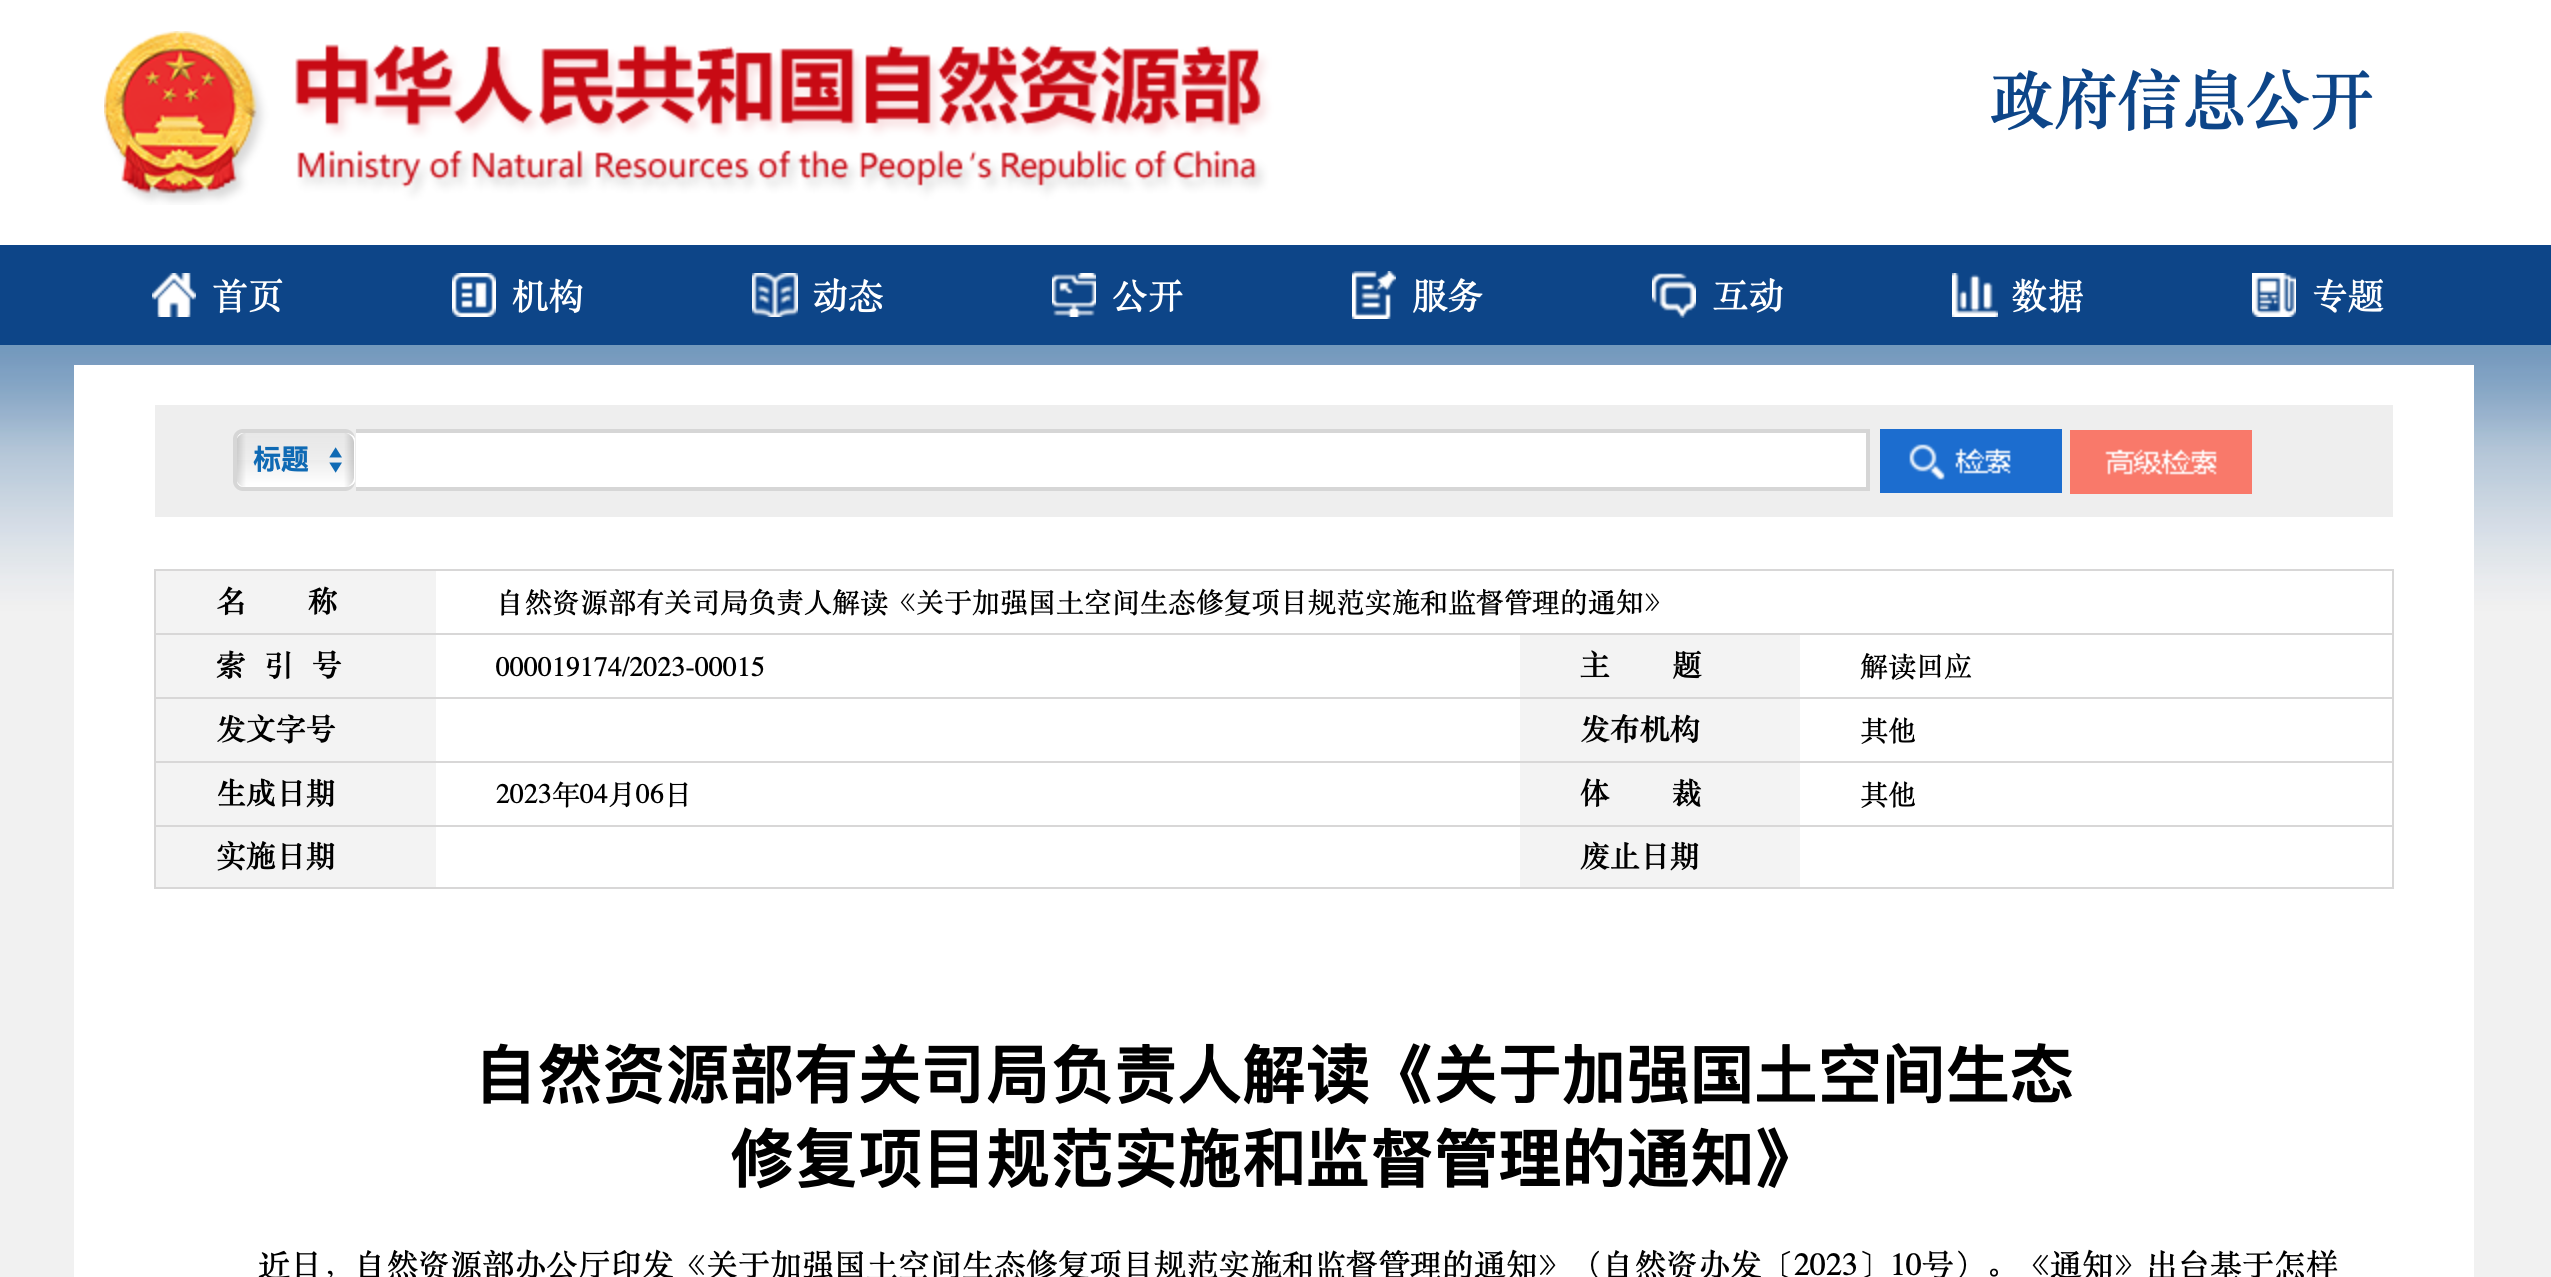The image size is (2551, 1277).
Task: Click the 主题 label cell
Action: tap(1660, 666)
